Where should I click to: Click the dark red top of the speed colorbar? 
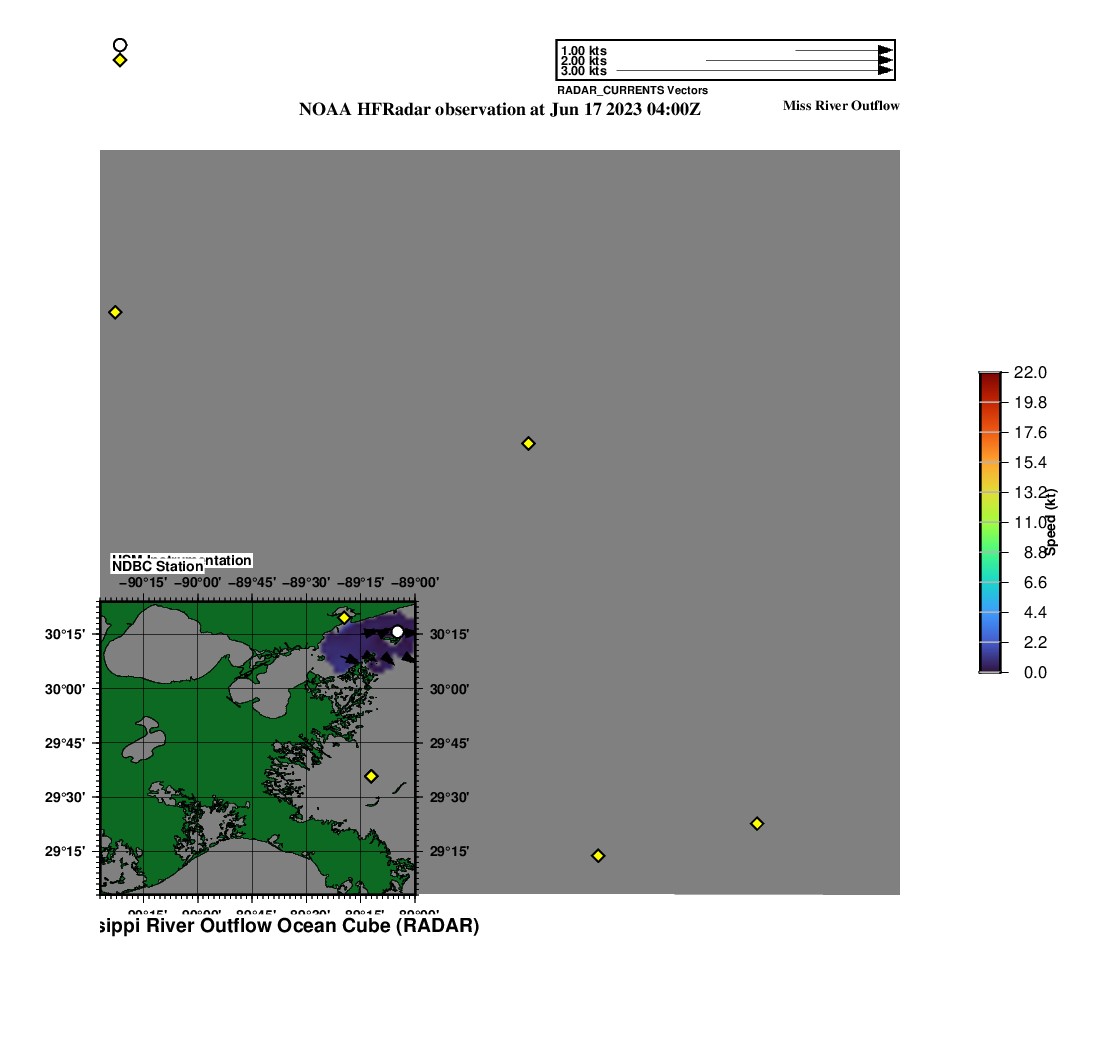(989, 376)
